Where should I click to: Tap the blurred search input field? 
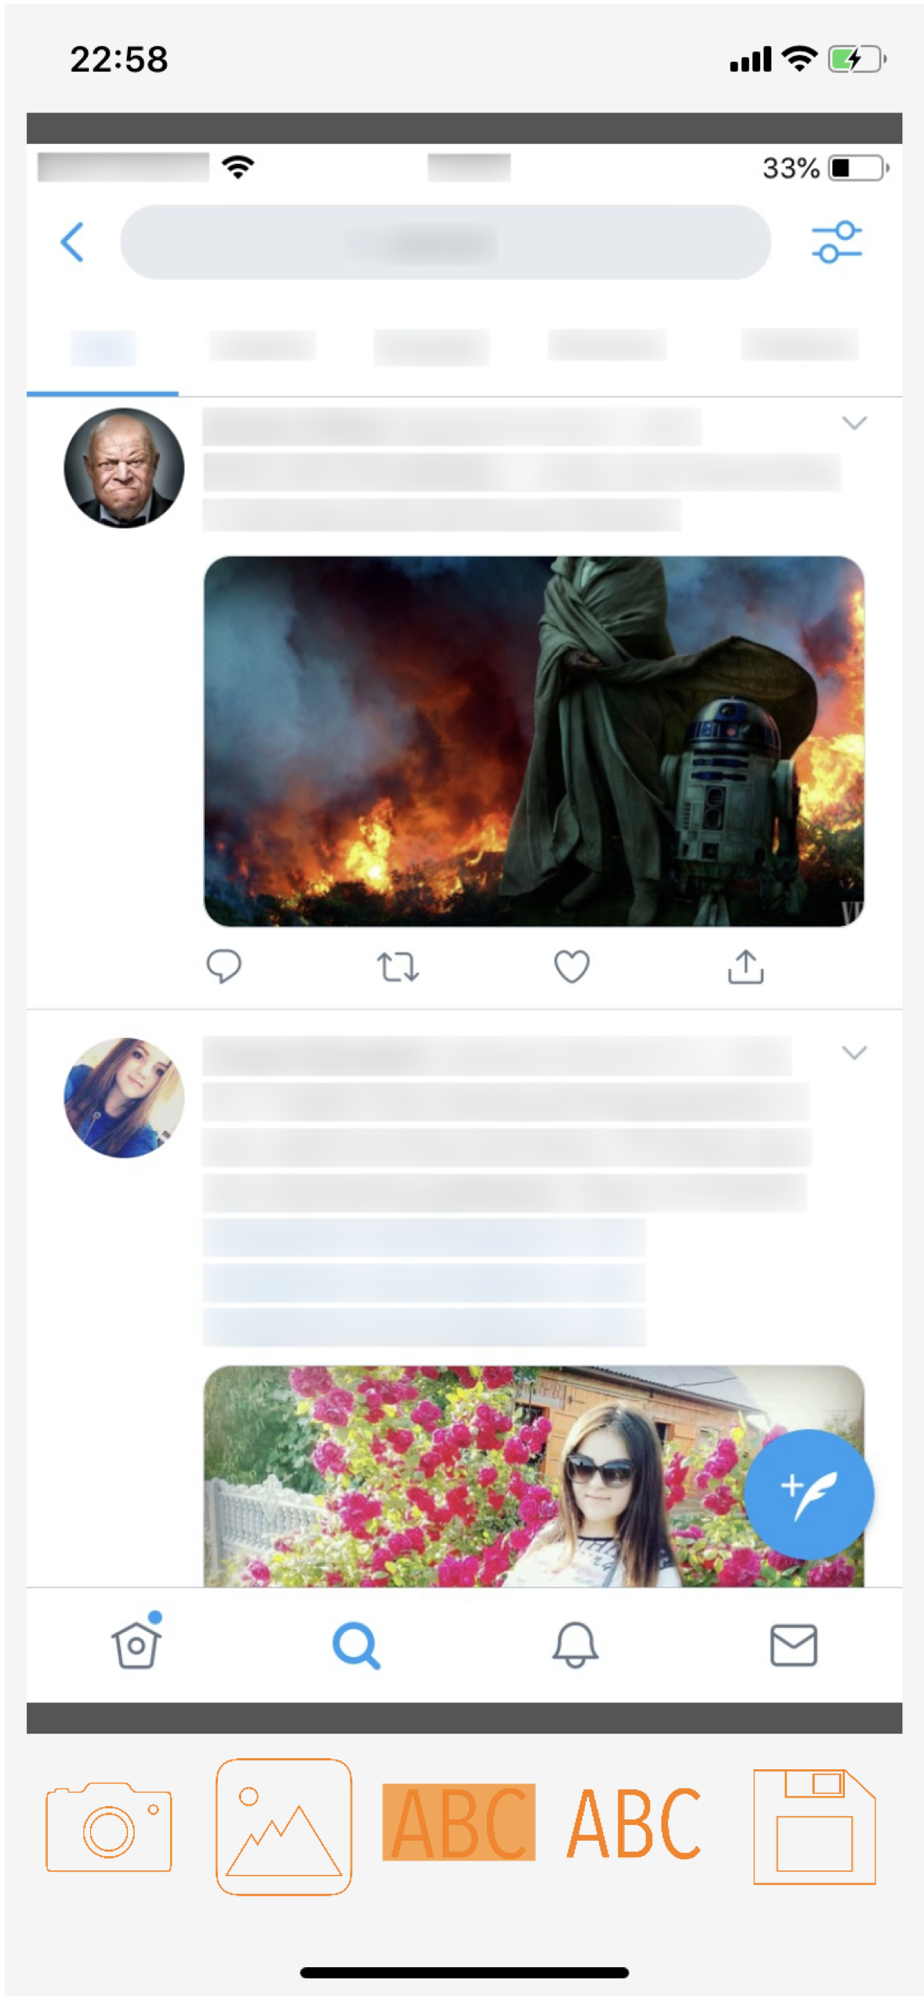[446, 242]
